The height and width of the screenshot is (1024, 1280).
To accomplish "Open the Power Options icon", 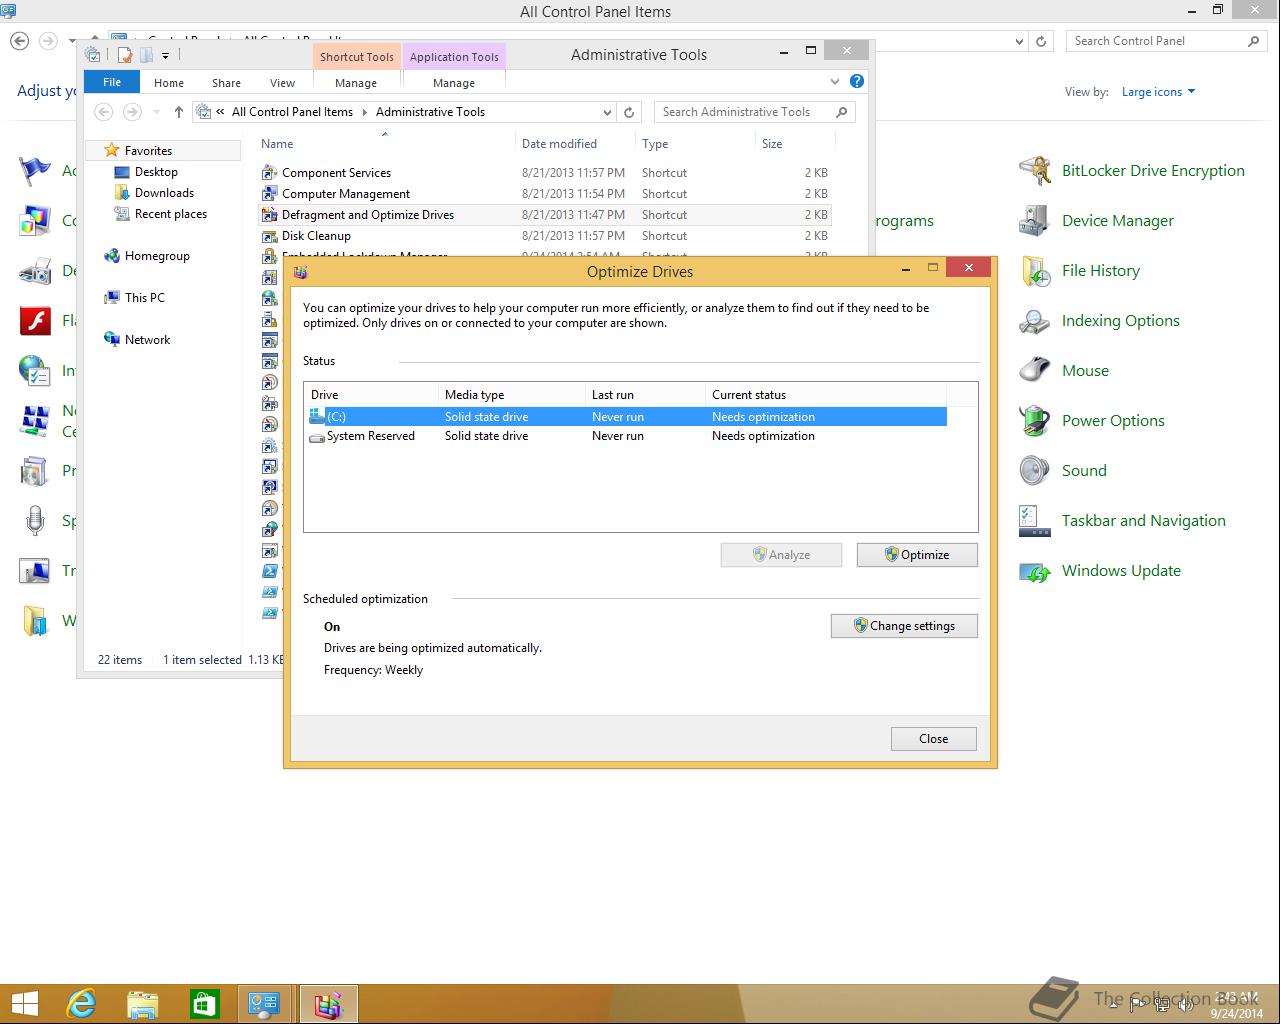I will click(1035, 421).
